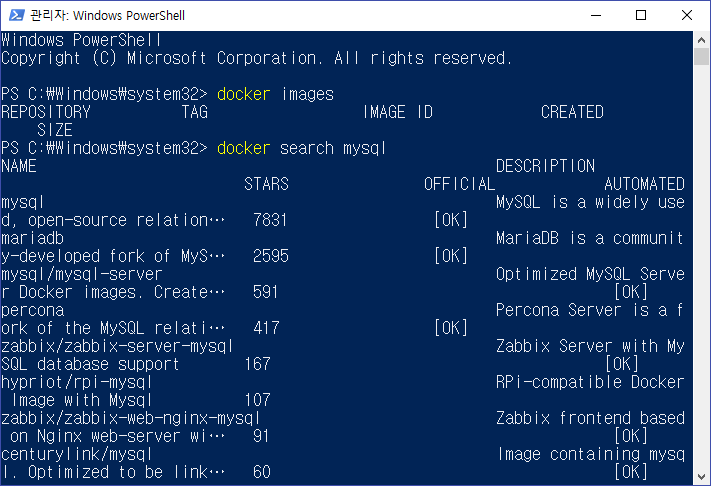Viewport: 711px width, 486px height.
Task: Click 'RPi-compatible Docker' description
Action: coord(590,382)
